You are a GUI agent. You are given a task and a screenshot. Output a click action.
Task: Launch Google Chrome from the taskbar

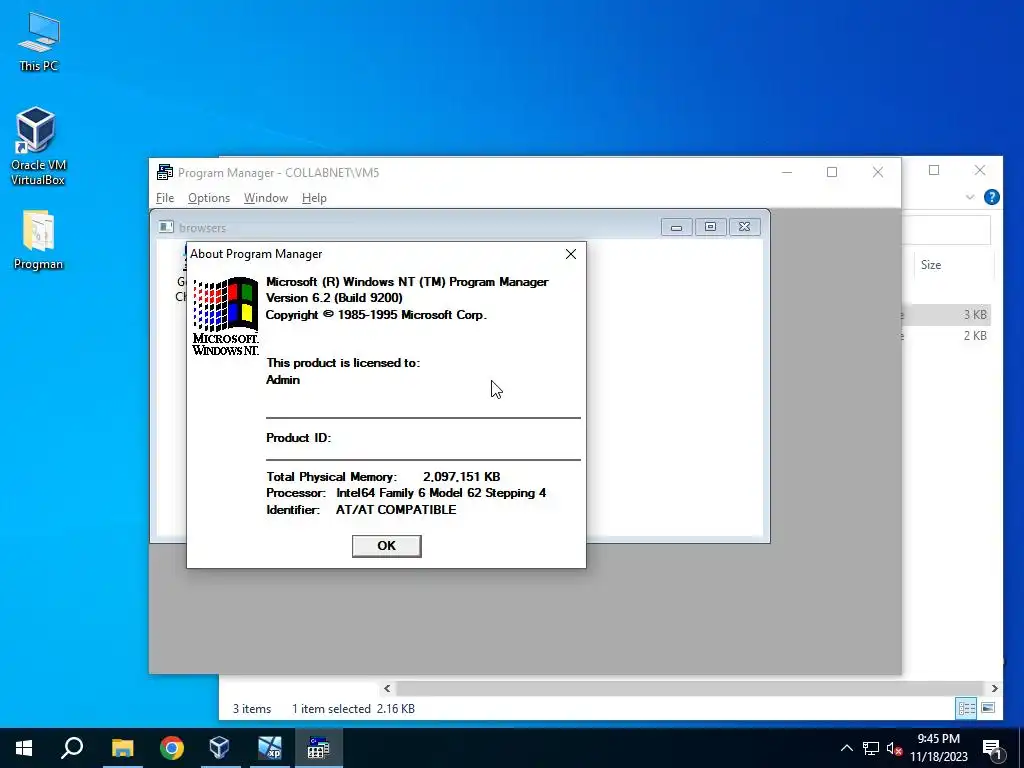click(x=171, y=748)
